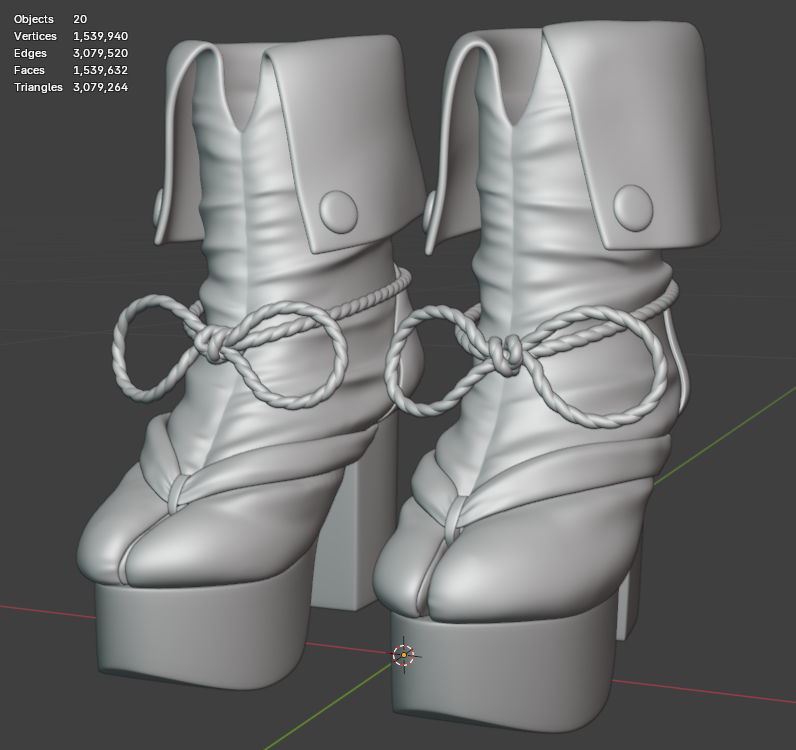Click the 3D cursor at the origin
This screenshot has width=796, height=750.
point(404,655)
